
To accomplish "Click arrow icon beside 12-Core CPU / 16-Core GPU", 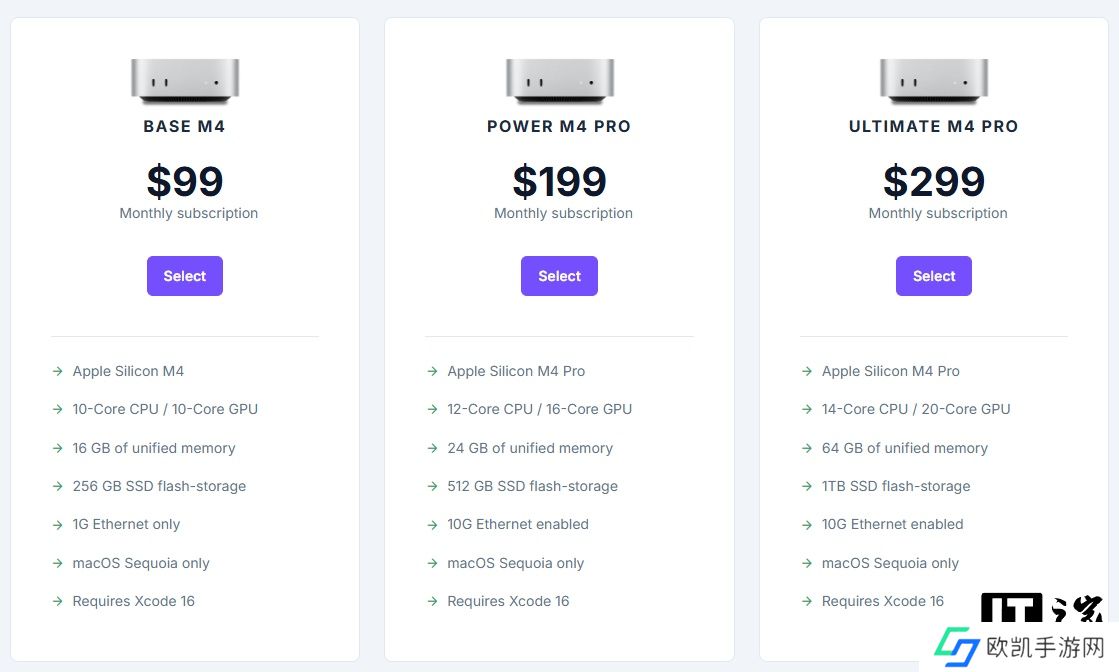I will pyautogui.click(x=432, y=409).
